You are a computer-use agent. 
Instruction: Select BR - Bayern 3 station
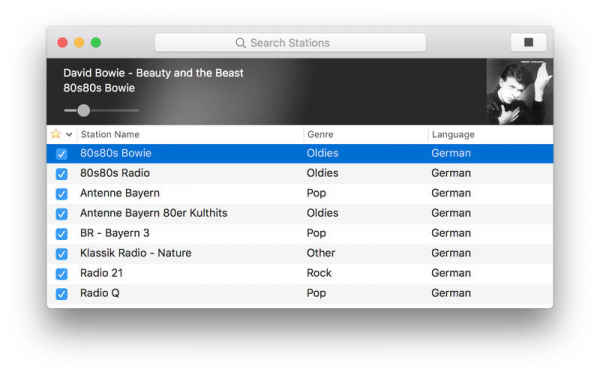click(x=300, y=233)
